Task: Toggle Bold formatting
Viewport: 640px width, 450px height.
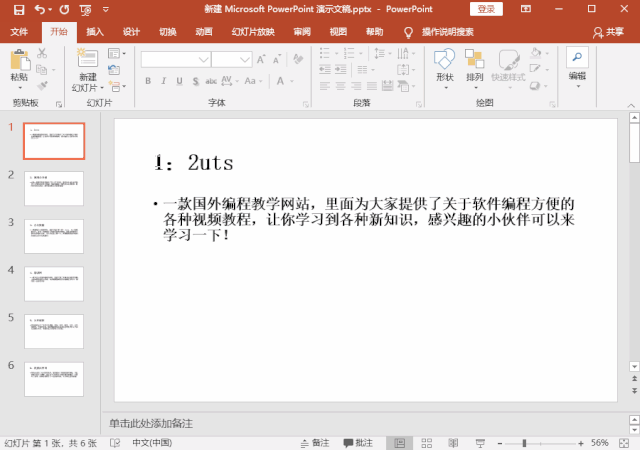Action: [x=148, y=81]
